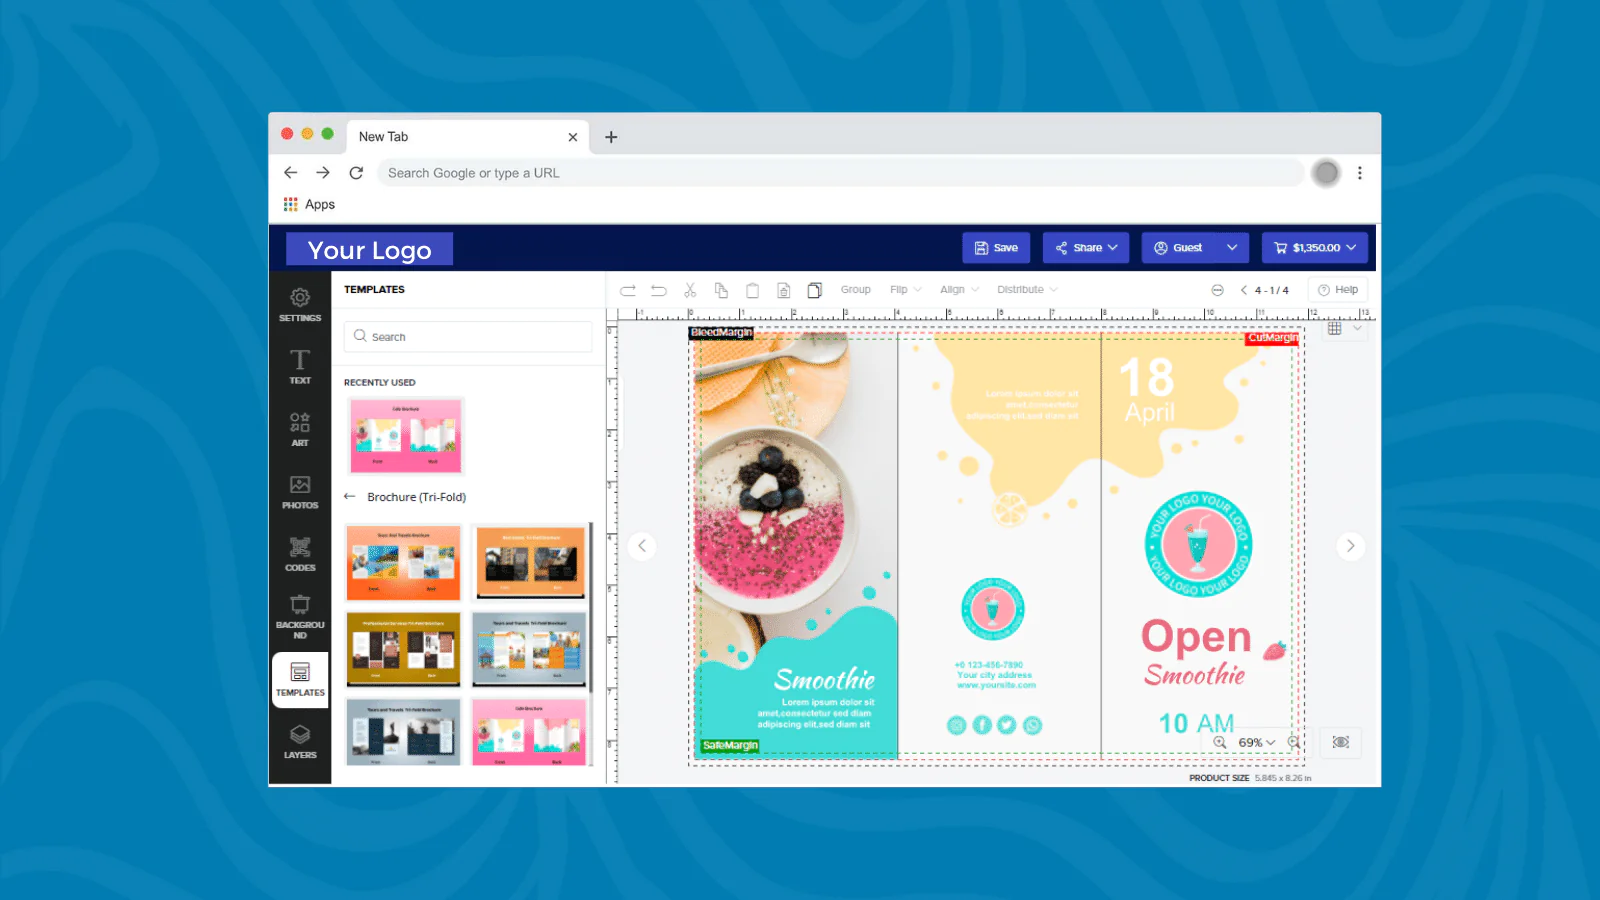Click the Help button
Image resolution: width=1600 pixels, height=900 pixels.
click(x=1338, y=290)
